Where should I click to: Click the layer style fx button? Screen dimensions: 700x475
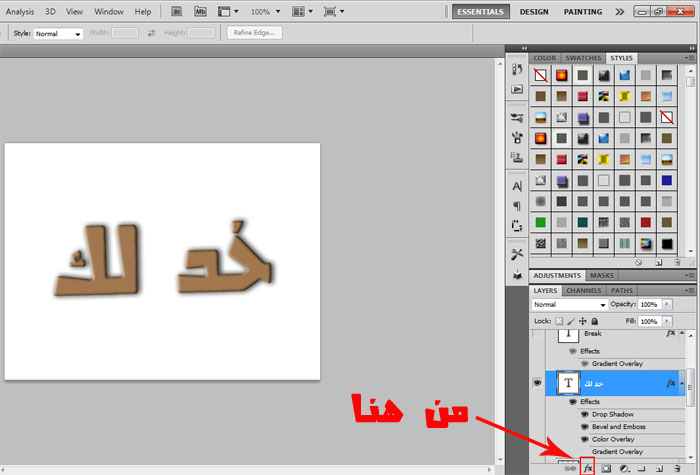[x=588, y=467]
